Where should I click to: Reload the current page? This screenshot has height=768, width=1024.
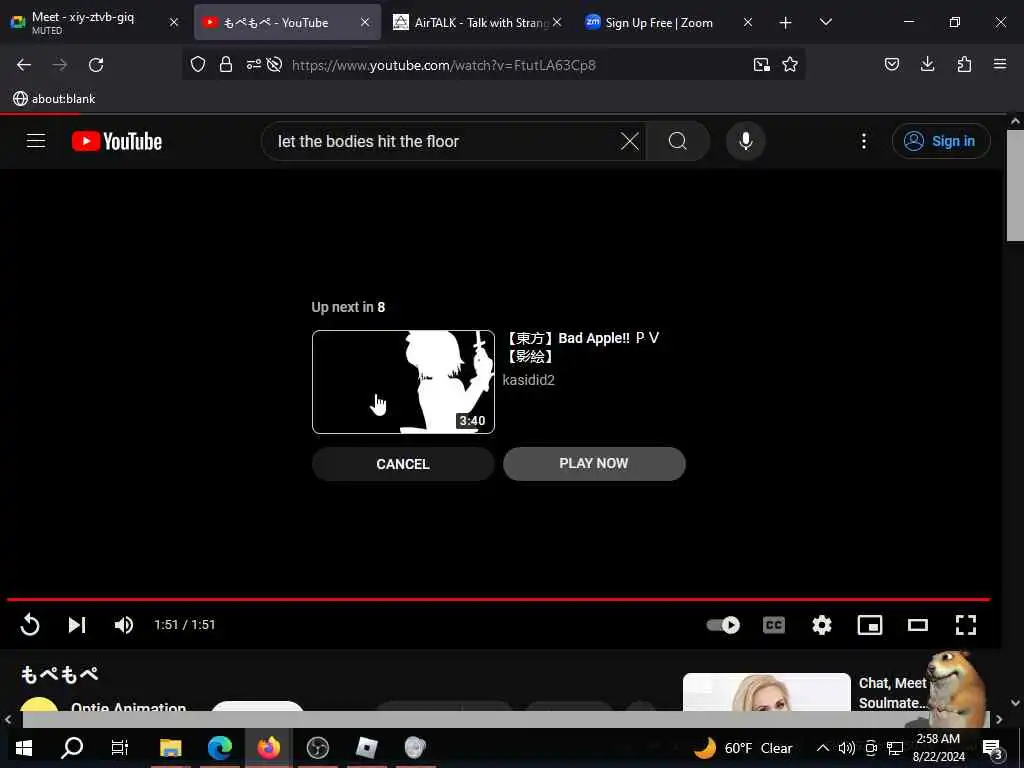point(96,65)
